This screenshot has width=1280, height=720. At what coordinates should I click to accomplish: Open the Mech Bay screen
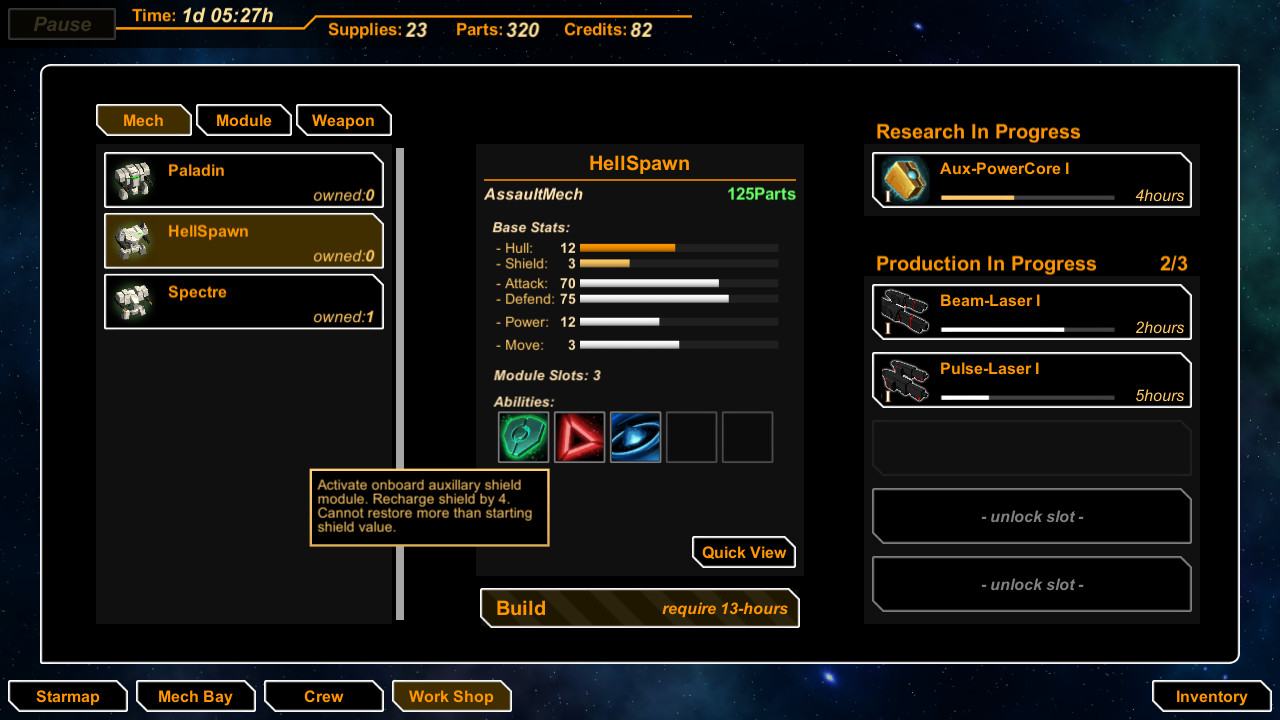click(x=195, y=696)
